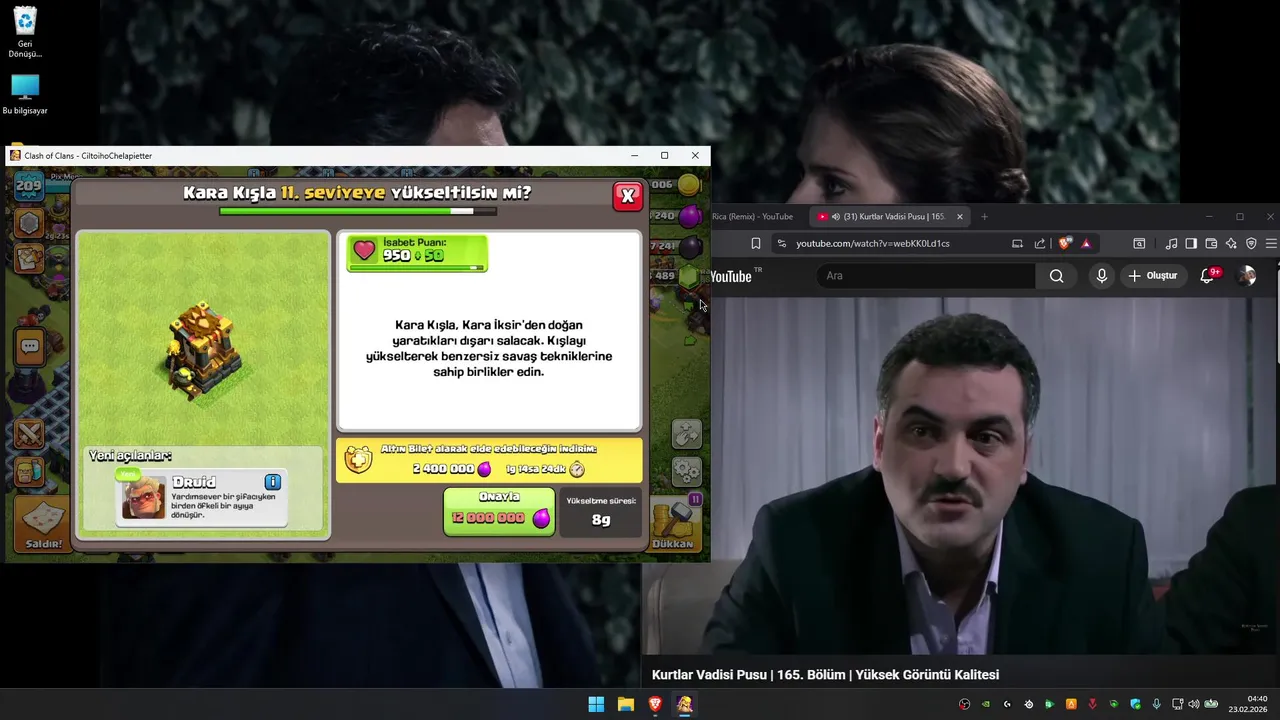Click the game settings gear icon
The image size is (1280, 720).
(686, 470)
